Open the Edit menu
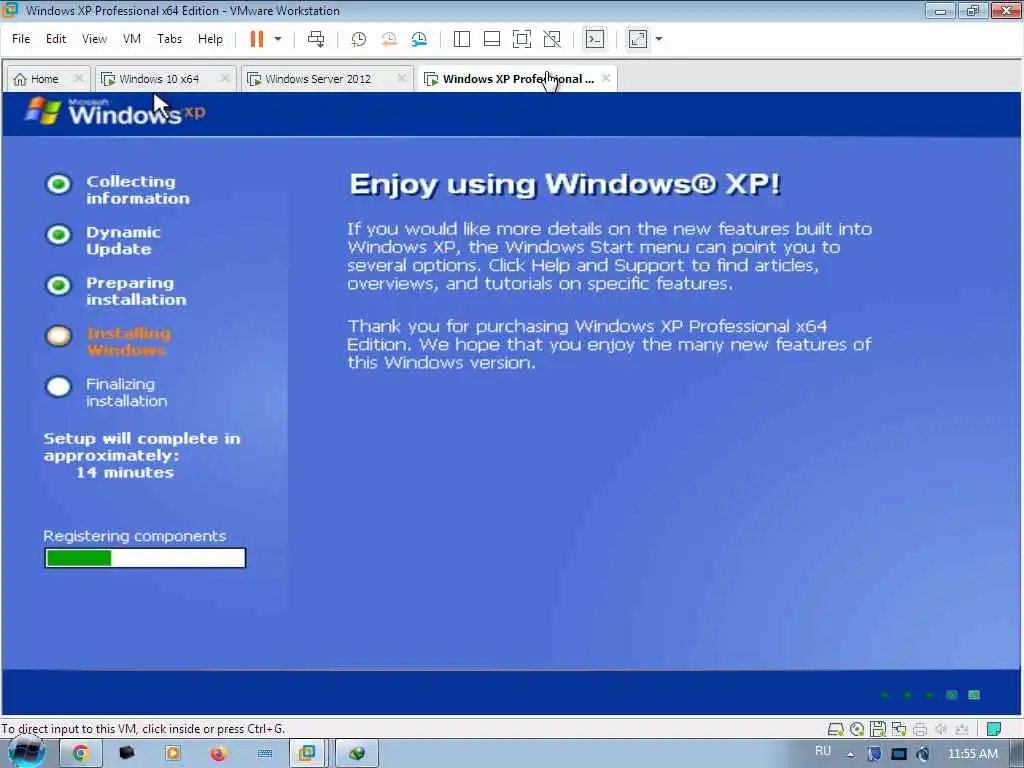Screen dimensions: 1024x768 [x=56, y=39]
